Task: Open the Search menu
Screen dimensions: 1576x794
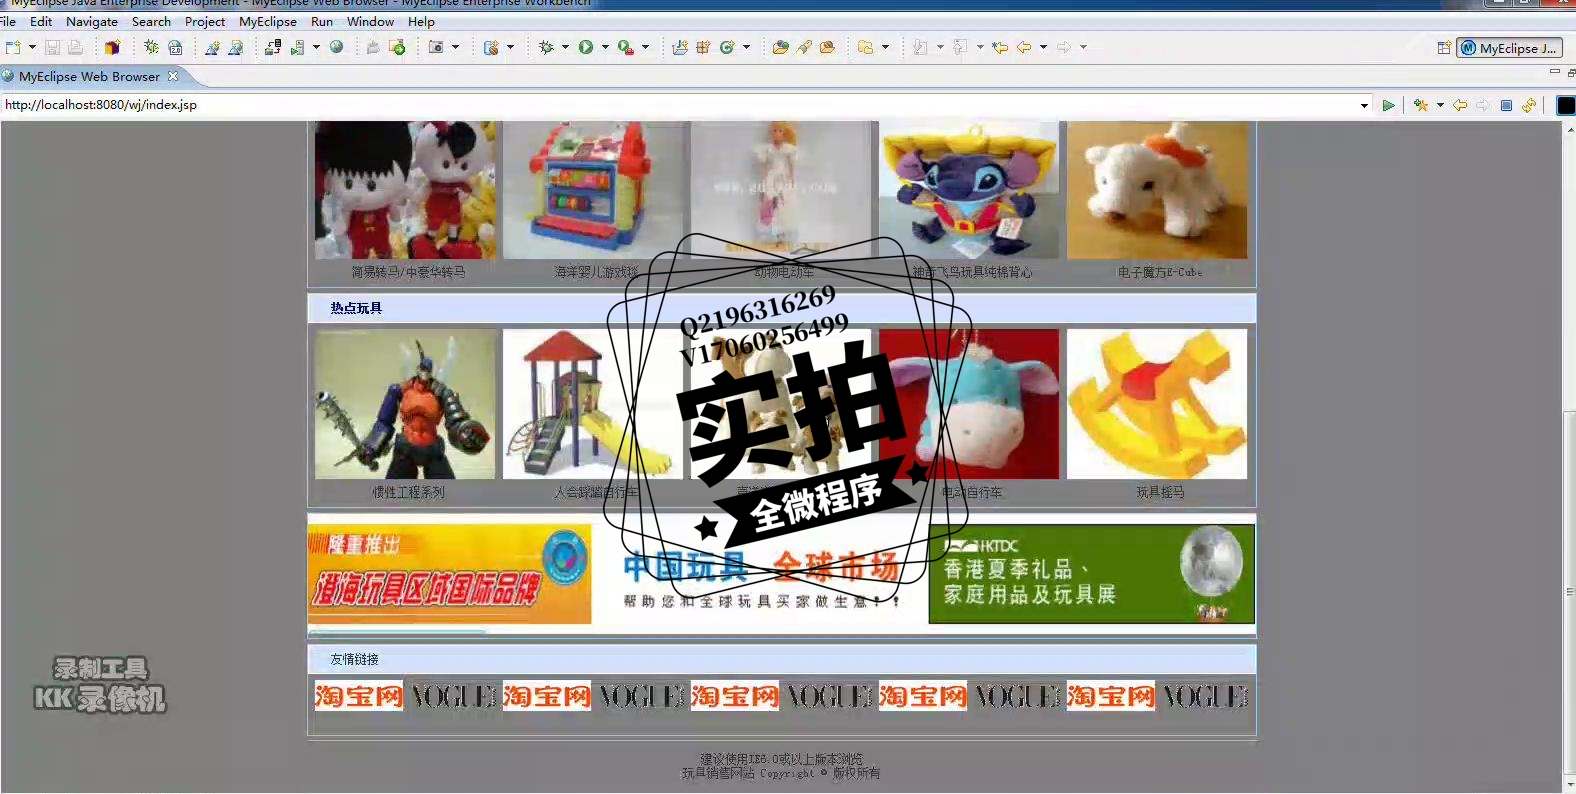Action: pyautogui.click(x=151, y=21)
